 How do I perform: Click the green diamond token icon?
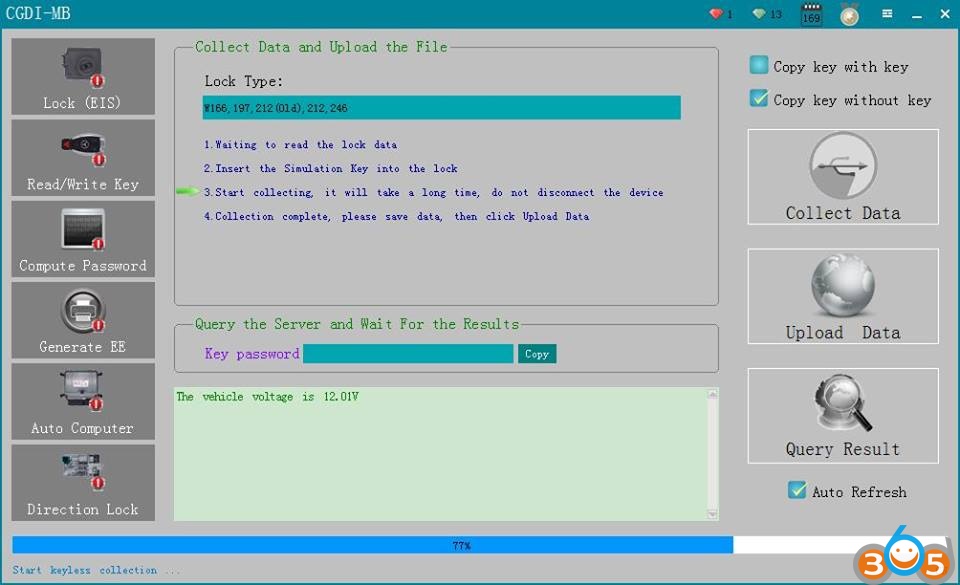(760, 14)
